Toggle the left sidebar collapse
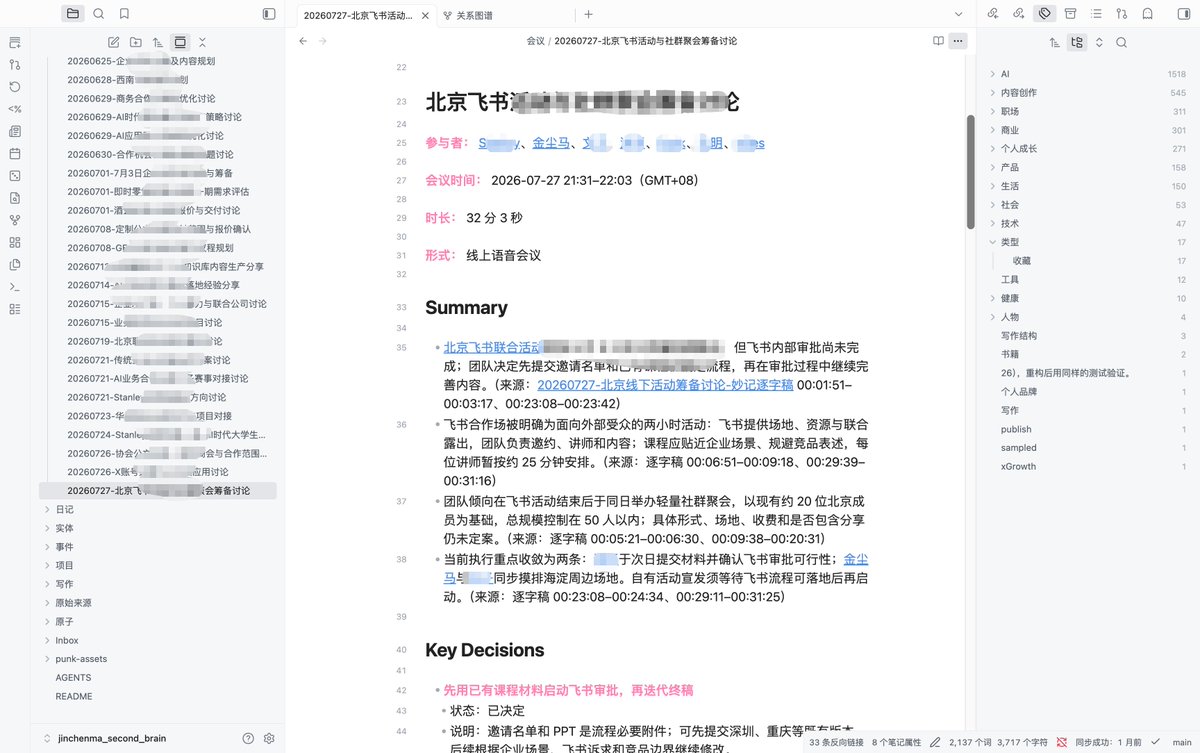Screen dimensions: 1200x753 click(269, 14)
